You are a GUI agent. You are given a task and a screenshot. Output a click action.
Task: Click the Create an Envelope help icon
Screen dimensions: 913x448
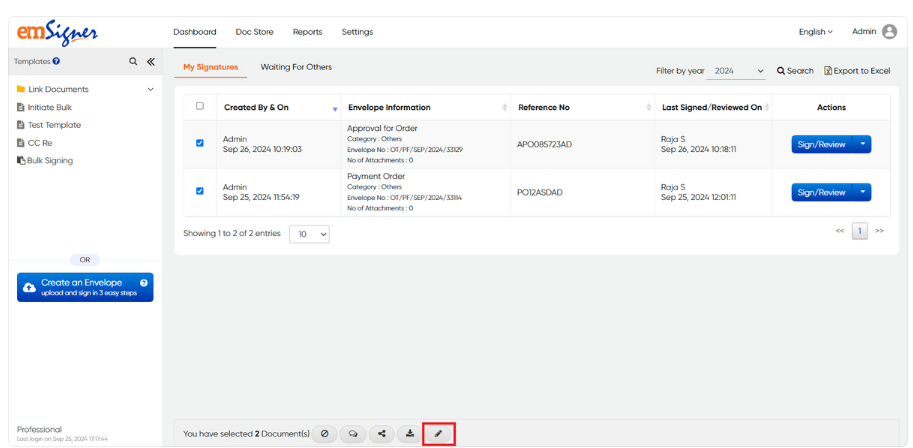coord(144,283)
